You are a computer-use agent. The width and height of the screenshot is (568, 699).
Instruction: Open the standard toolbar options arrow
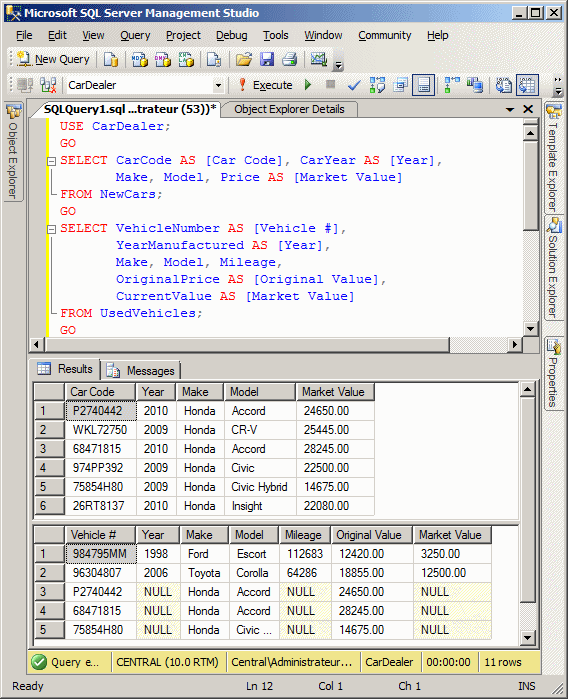(x=338, y=66)
